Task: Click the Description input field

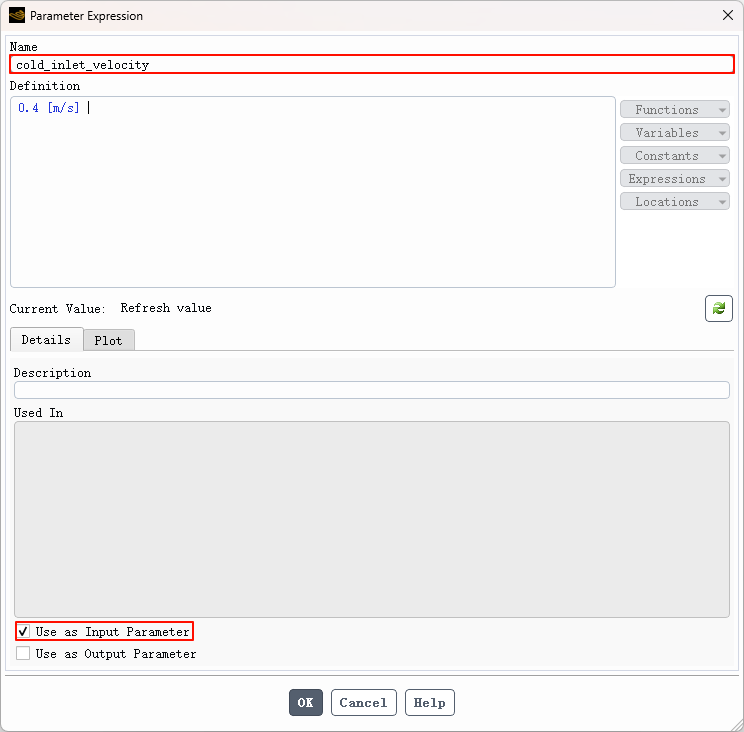Action: 372,390
